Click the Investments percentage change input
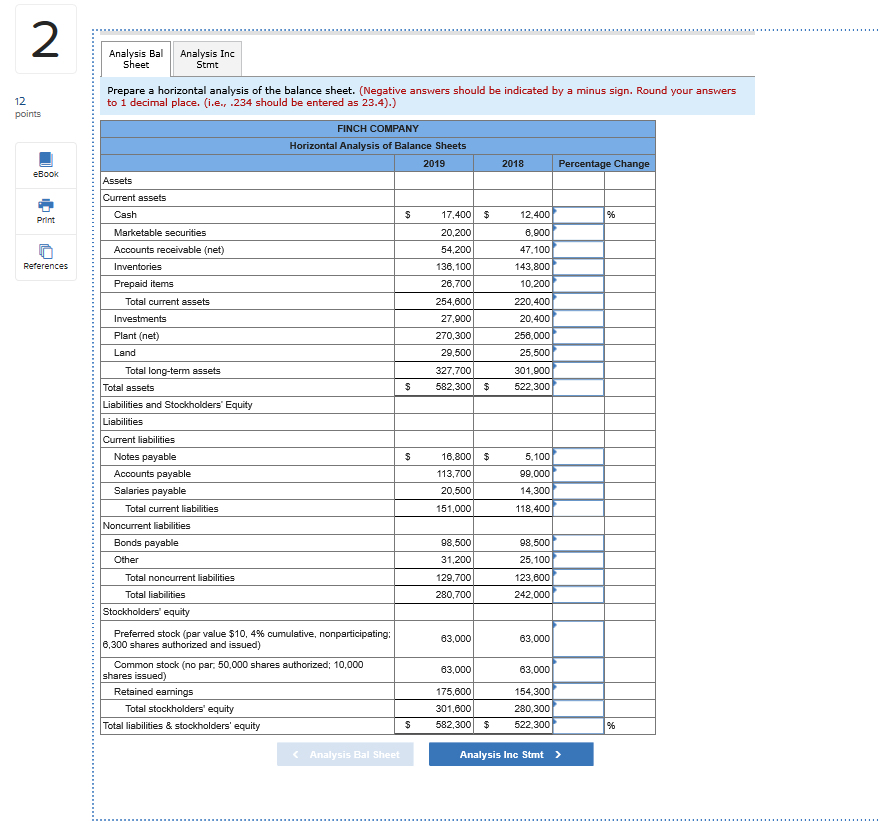Screen dimensions: 878x821 point(577,318)
